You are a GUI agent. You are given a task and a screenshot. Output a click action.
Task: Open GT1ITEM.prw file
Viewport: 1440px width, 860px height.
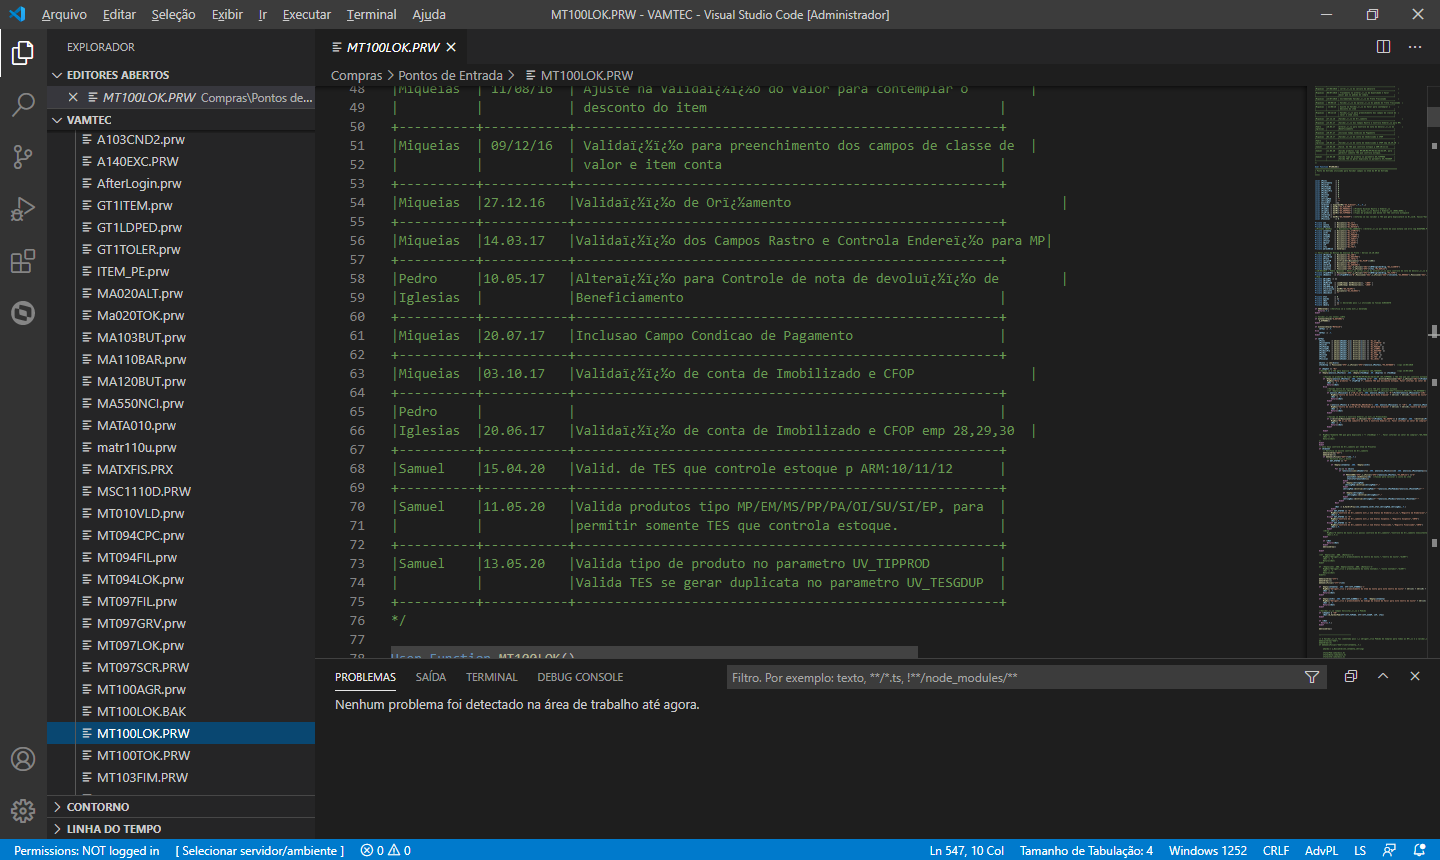pos(181,205)
